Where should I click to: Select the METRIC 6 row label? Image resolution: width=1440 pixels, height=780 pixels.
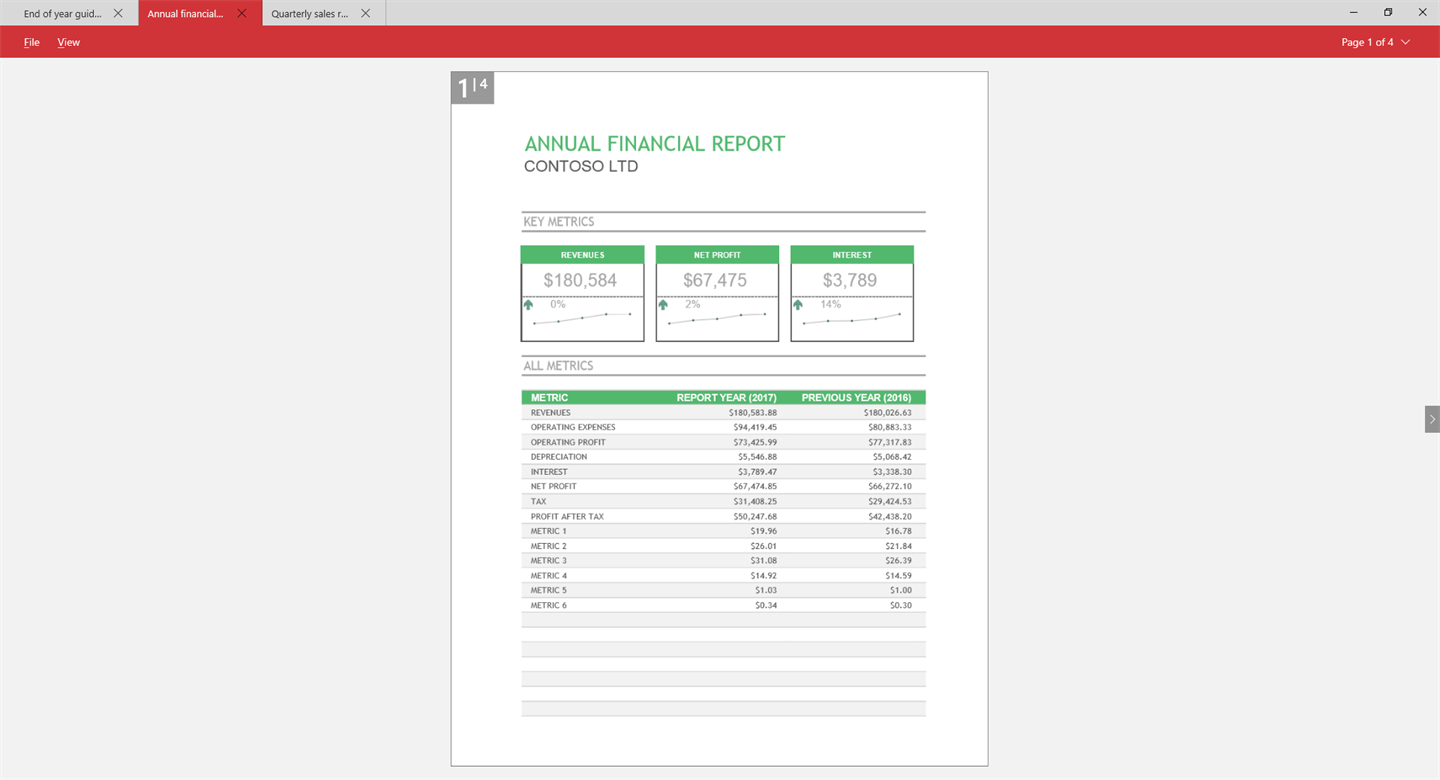click(548, 605)
